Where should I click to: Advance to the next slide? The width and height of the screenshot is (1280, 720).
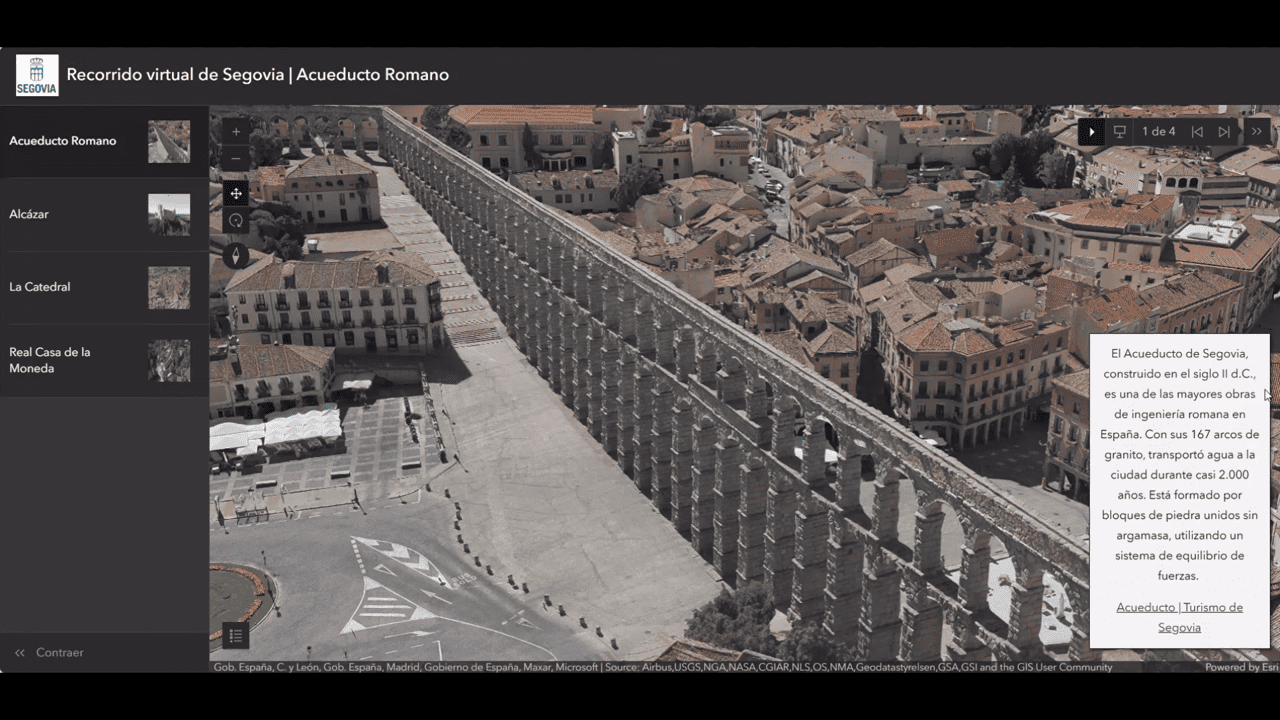pyautogui.click(x=1224, y=132)
